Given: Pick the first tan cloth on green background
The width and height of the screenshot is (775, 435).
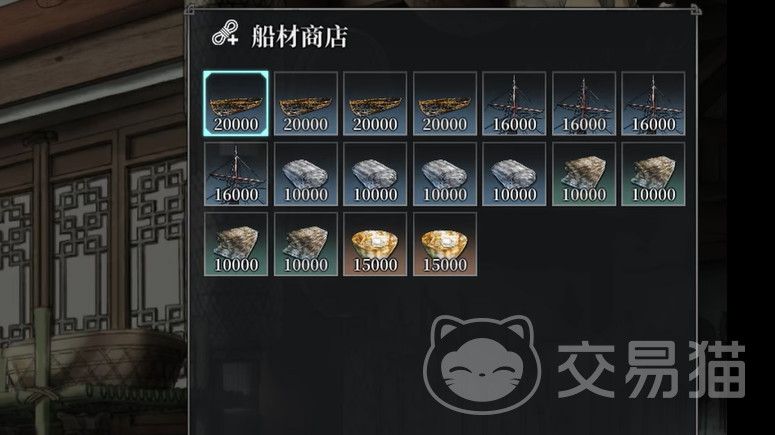Looking at the screenshot, I should [x=584, y=174].
